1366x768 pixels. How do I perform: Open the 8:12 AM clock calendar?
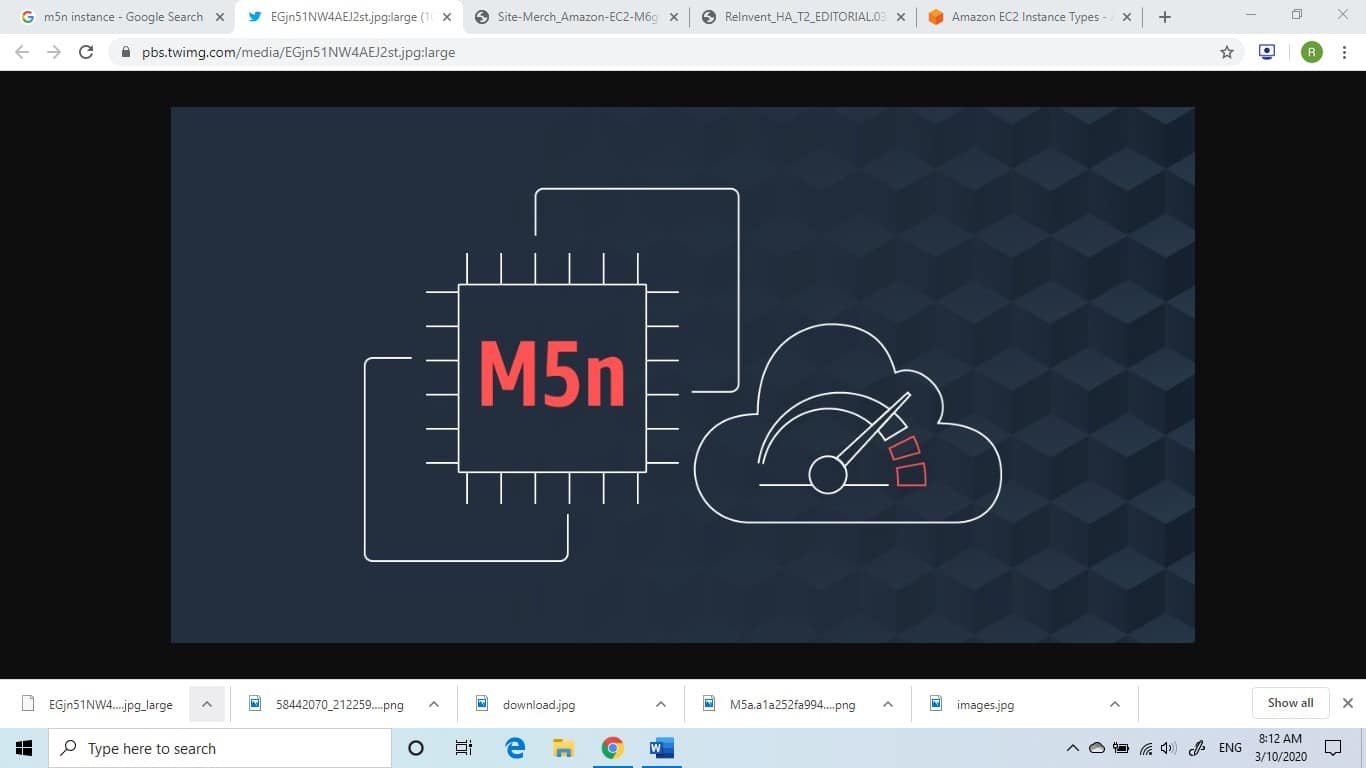[x=1281, y=748]
